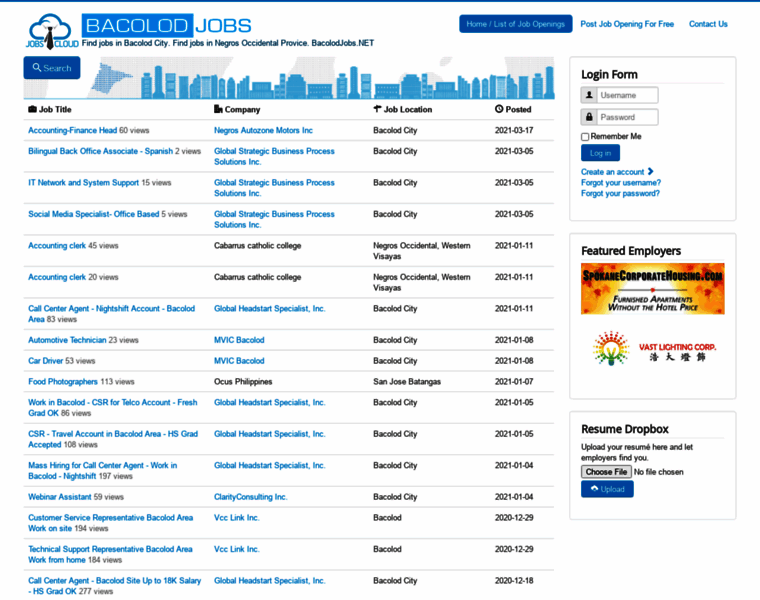Select the San Jose Batangas location text
The height and width of the screenshot is (600, 760).
click(x=407, y=381)
